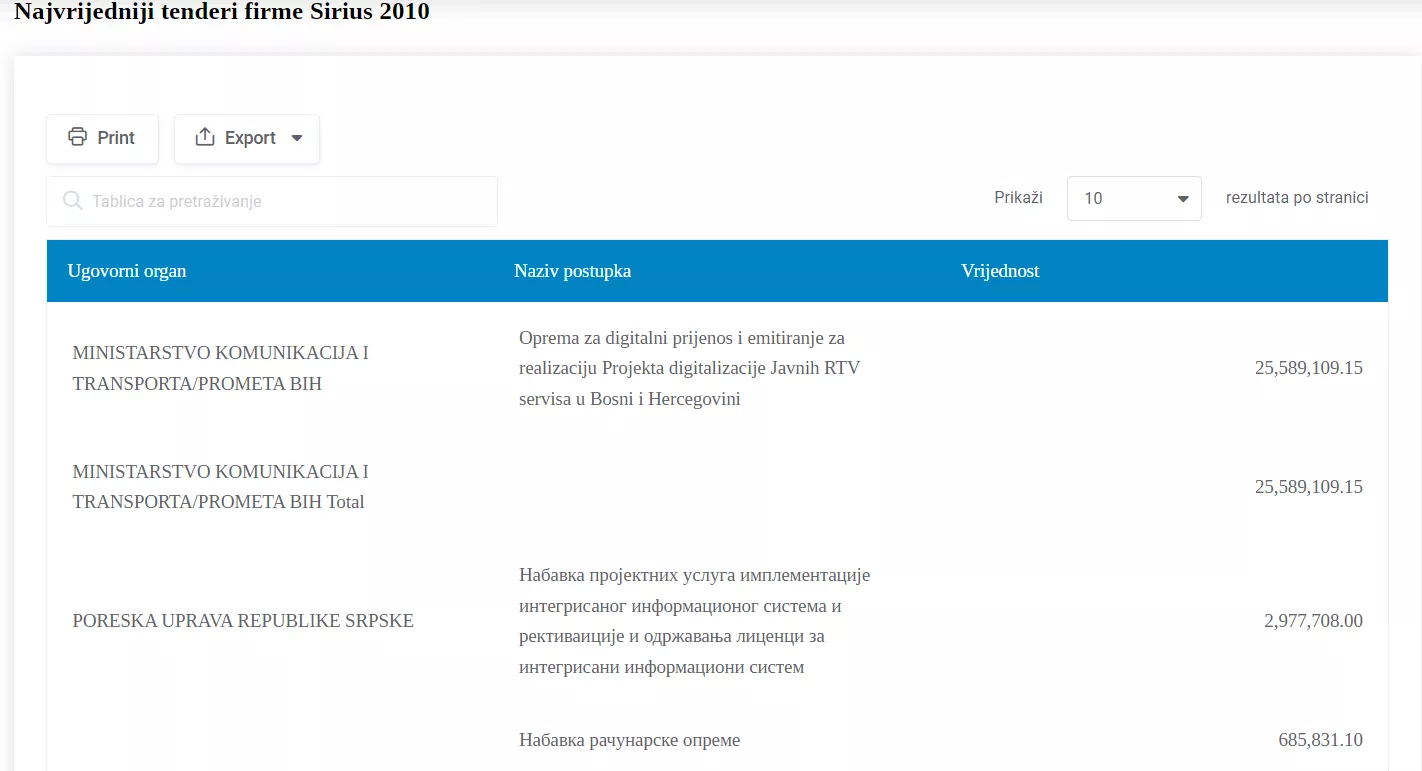The height and width of the screenshot is (771, 1422).
Task: Click the magnifying glass search icon
Action: [x=72, y=201]
